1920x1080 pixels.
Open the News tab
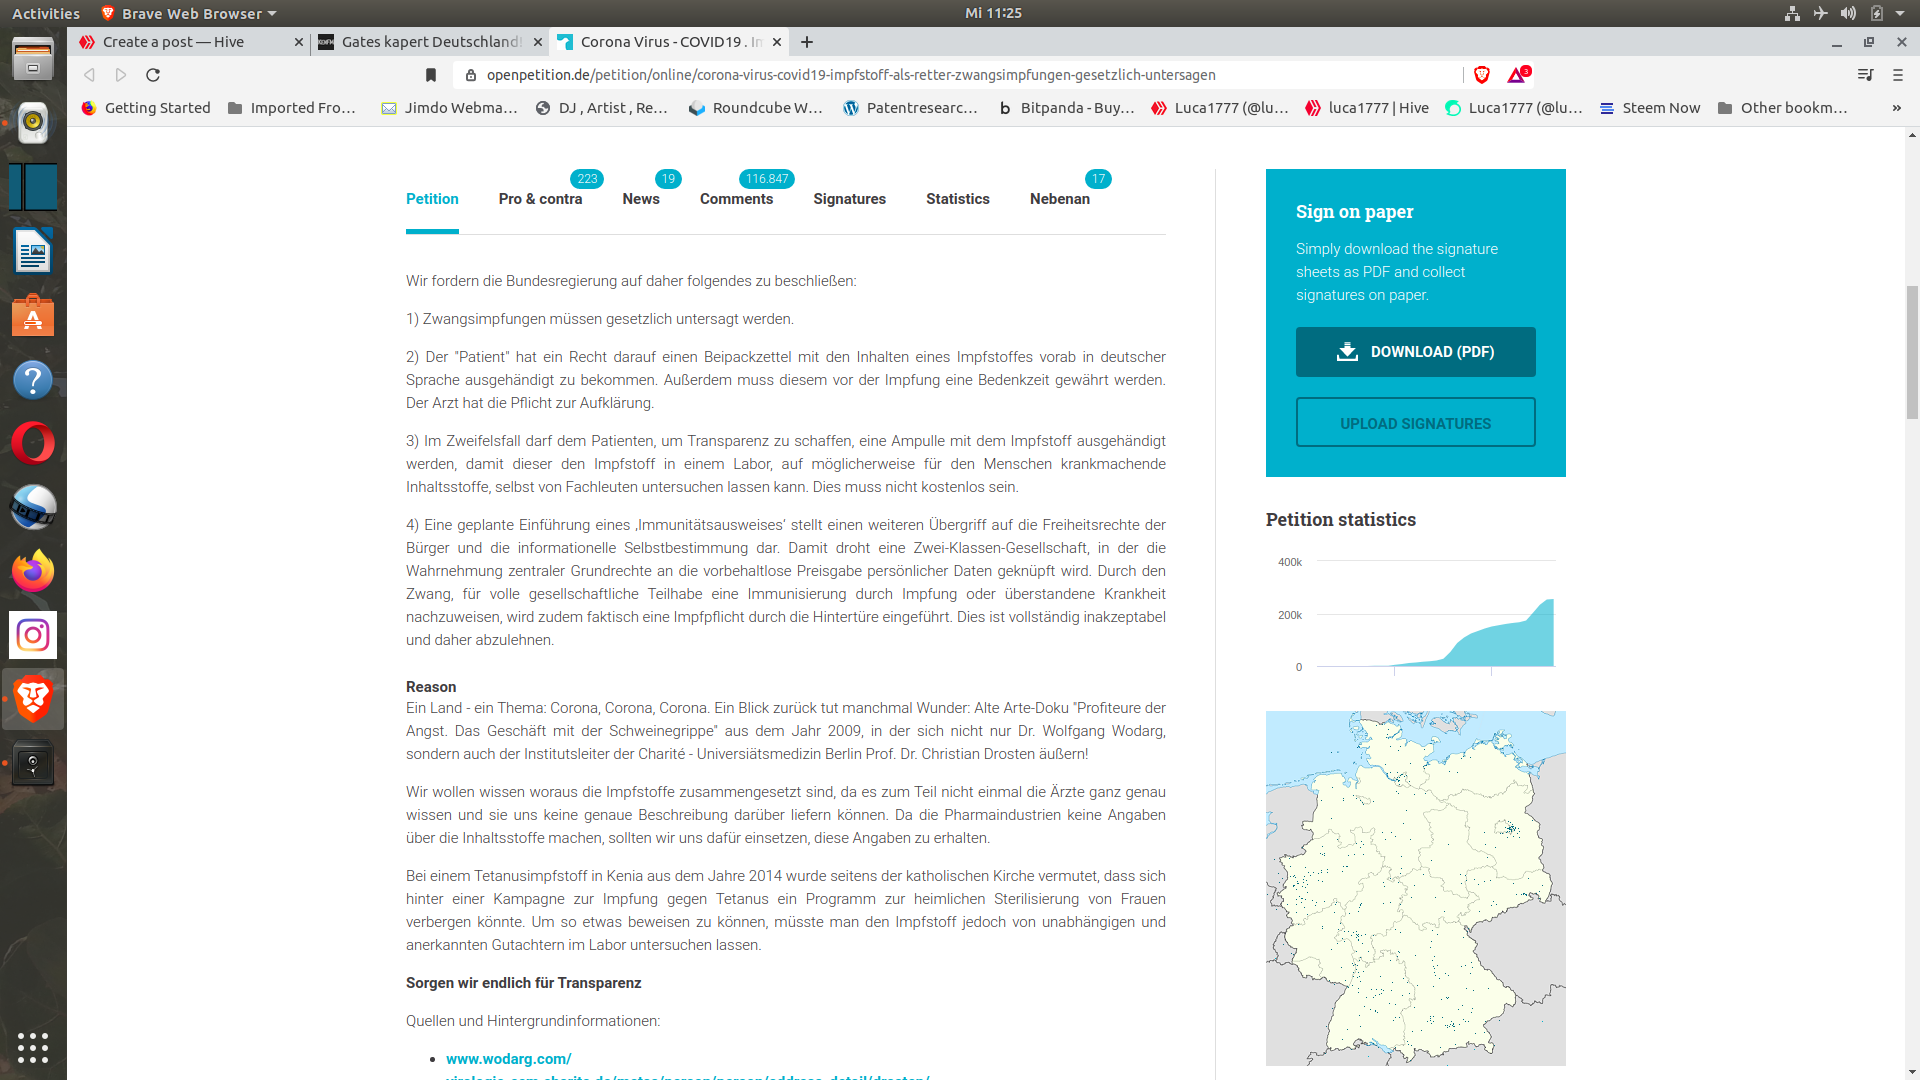pyautogui.click(x=641, y=199)
